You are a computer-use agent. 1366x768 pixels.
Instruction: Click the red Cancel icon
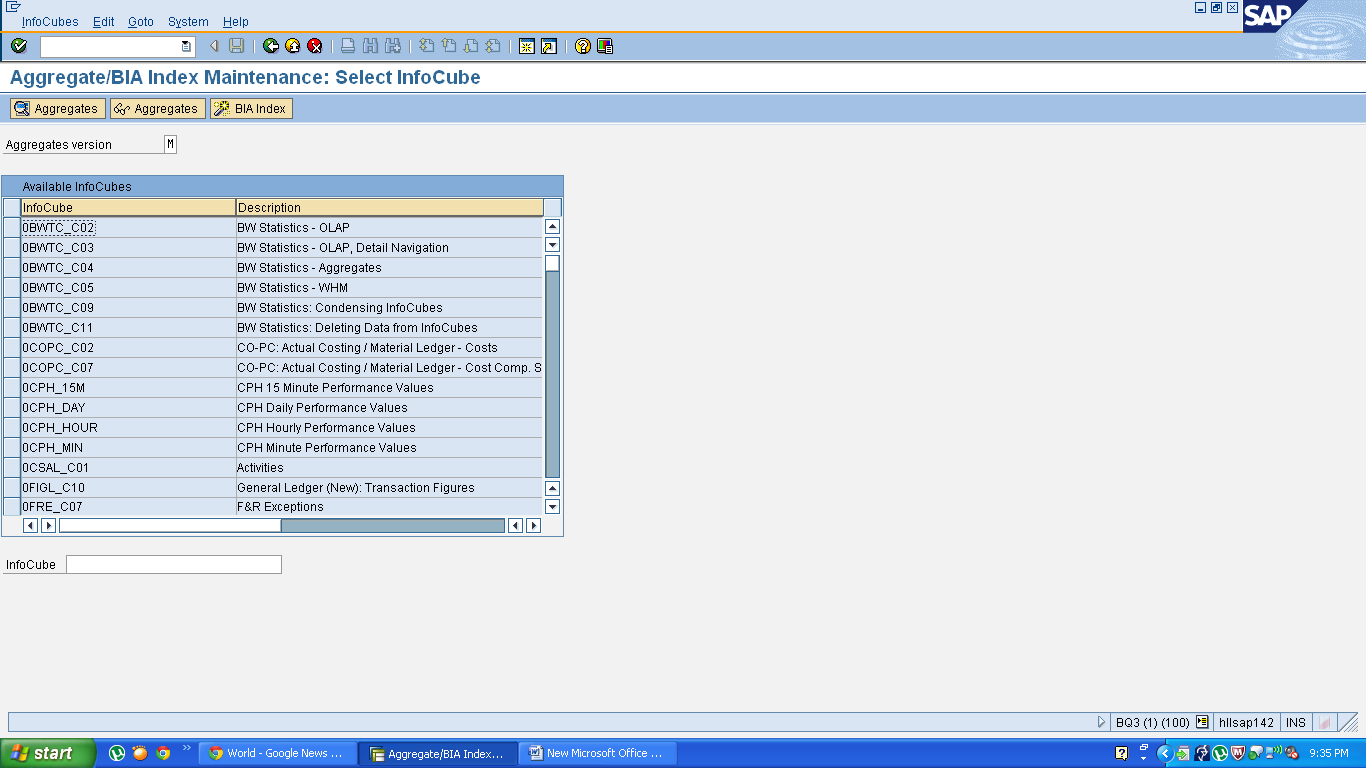315,46
